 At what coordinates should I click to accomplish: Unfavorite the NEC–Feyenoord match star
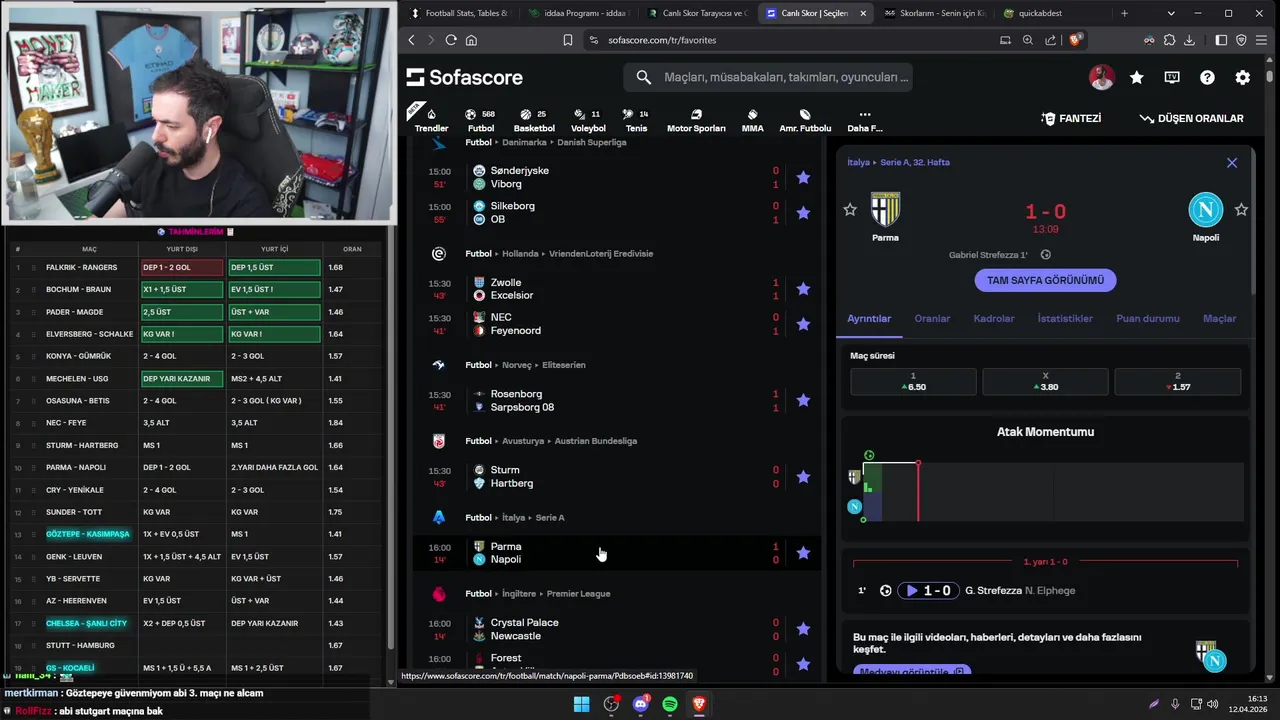pyautogui.click(x=803, y=324)
